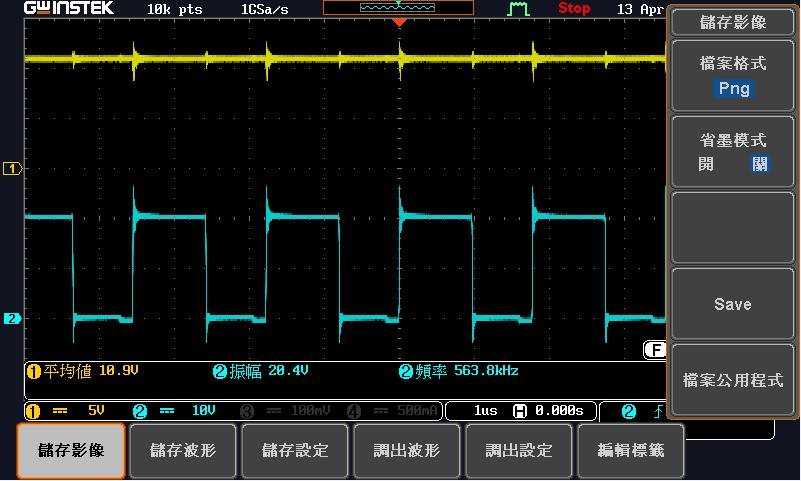The width and height of the screenshot is (801, 481).
Task: Click the waveform memory overview bar
Action: (x=398, y=8)
